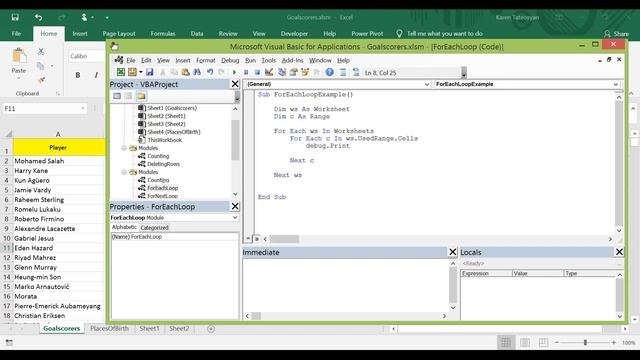The width and height of the screenshot is (640, 360).
Task: Switch code window to Procedure View
Action: point(248,239)
